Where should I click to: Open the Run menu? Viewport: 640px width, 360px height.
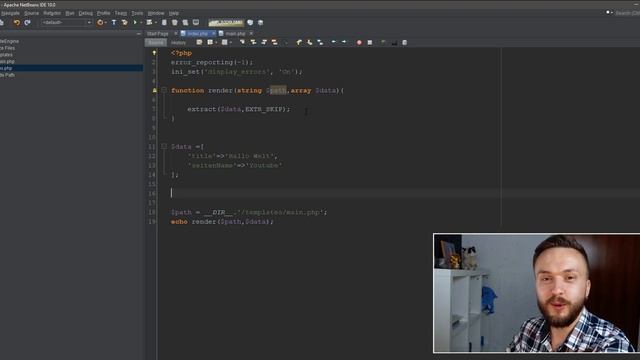[x=70, y=13]
